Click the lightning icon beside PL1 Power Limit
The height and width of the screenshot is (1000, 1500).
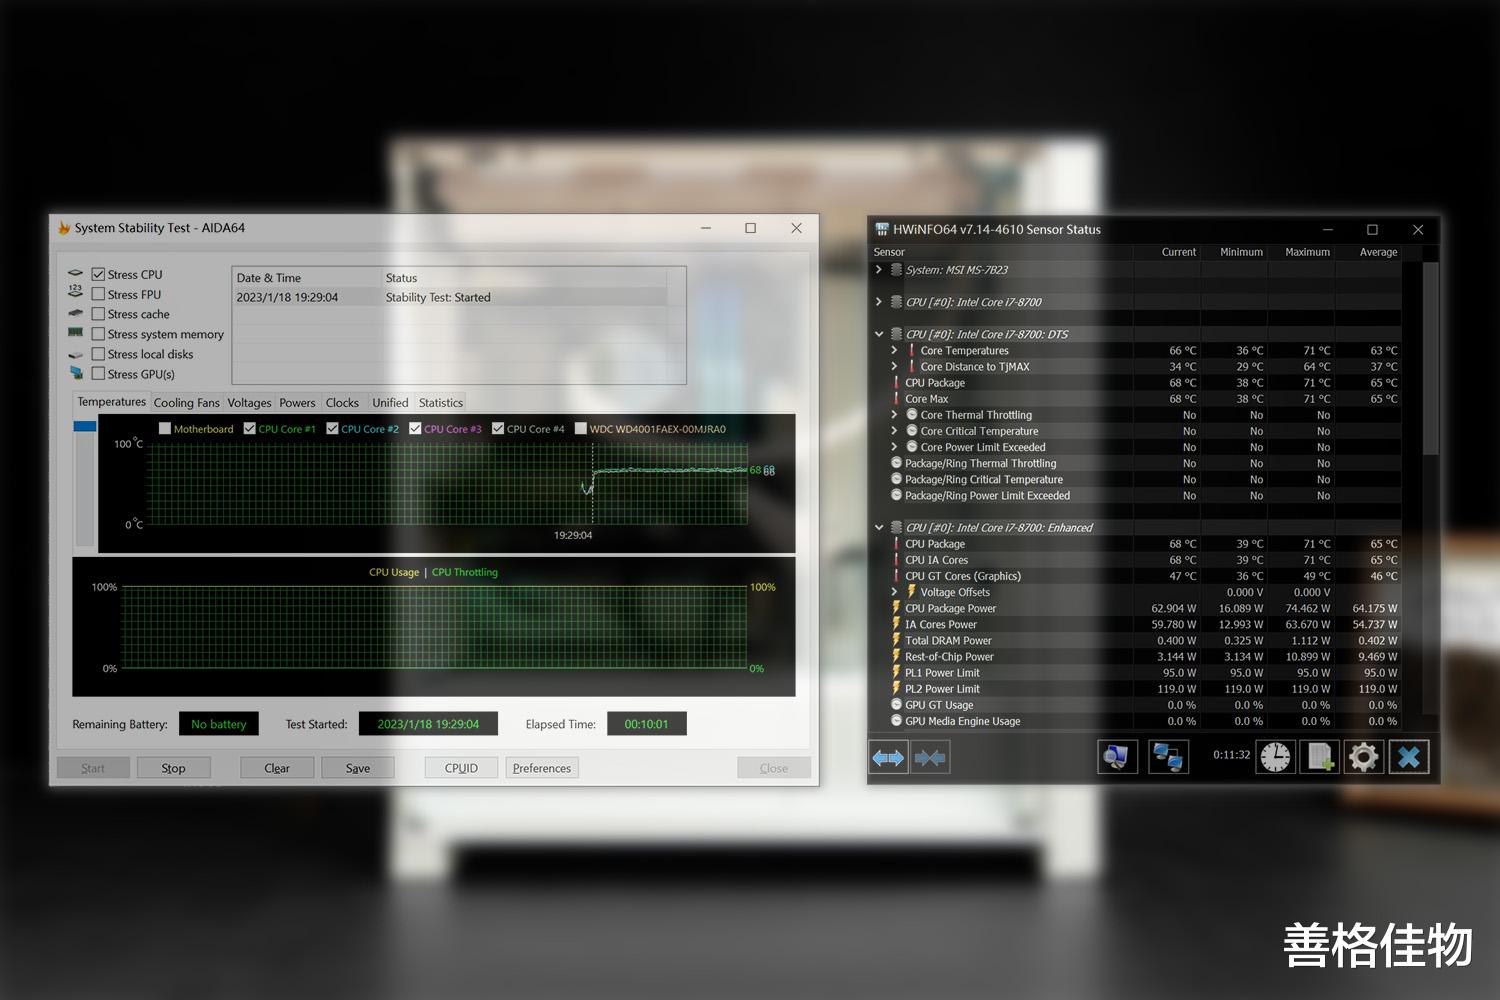[x=897, y=672]
